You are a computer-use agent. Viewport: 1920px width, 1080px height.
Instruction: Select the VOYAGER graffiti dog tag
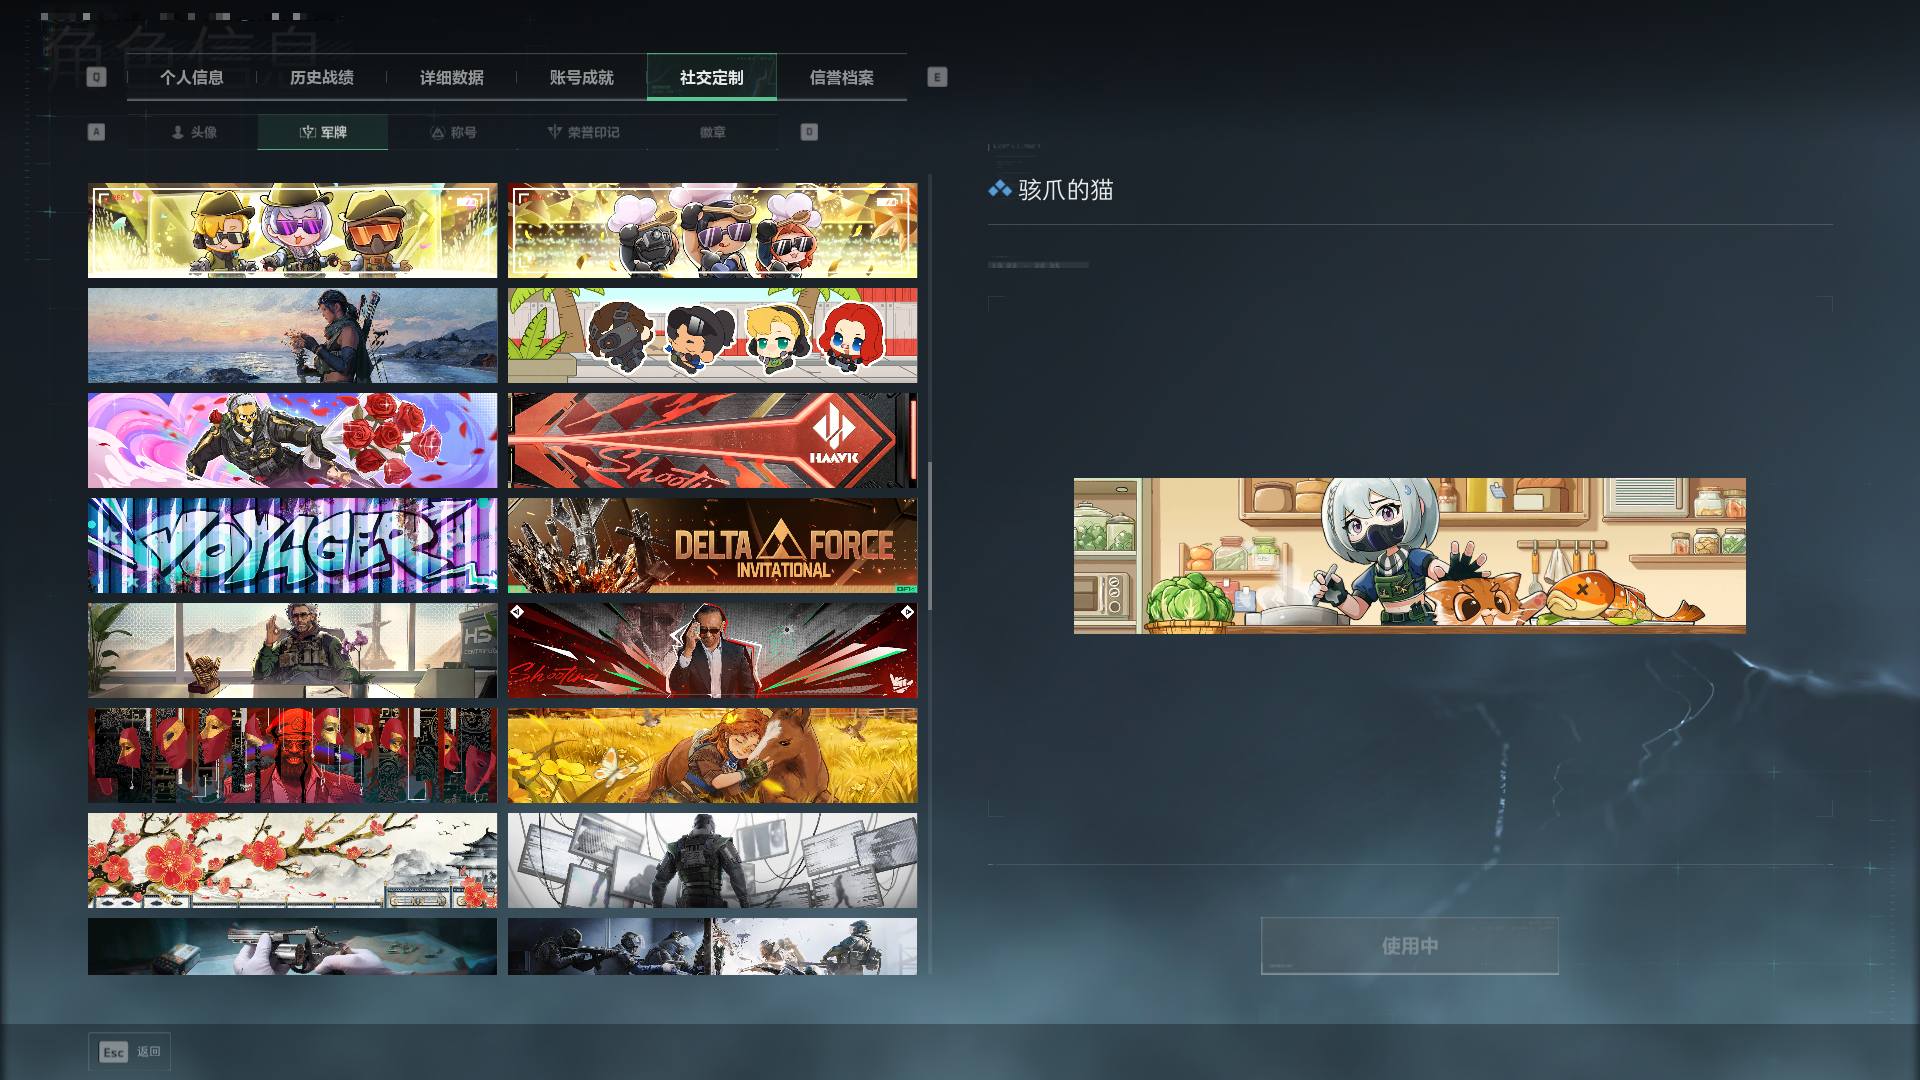pyautogui.click(x=292, y=546)
